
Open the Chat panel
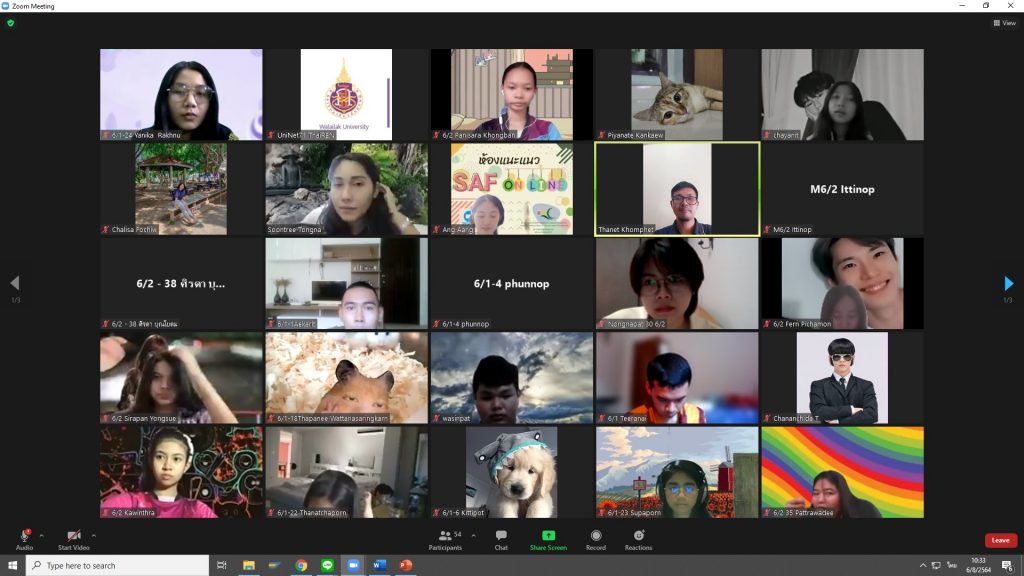(x=500, y=540)
